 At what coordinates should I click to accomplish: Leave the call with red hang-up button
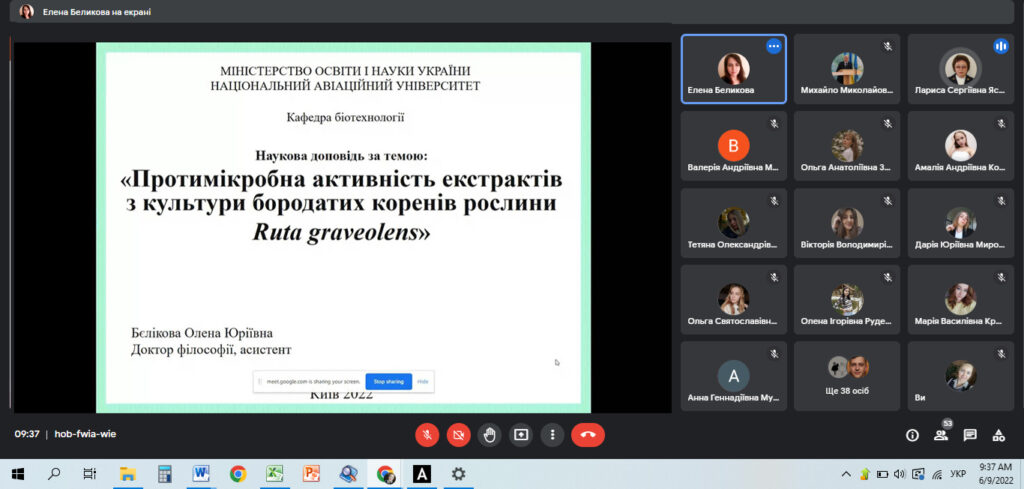pos(588,435)
